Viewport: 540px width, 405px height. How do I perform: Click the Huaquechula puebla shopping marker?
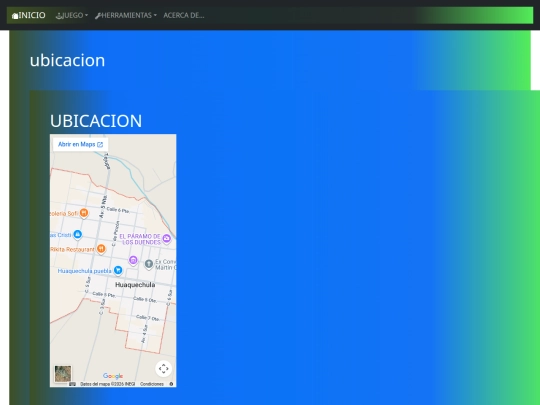coord(118,270)
